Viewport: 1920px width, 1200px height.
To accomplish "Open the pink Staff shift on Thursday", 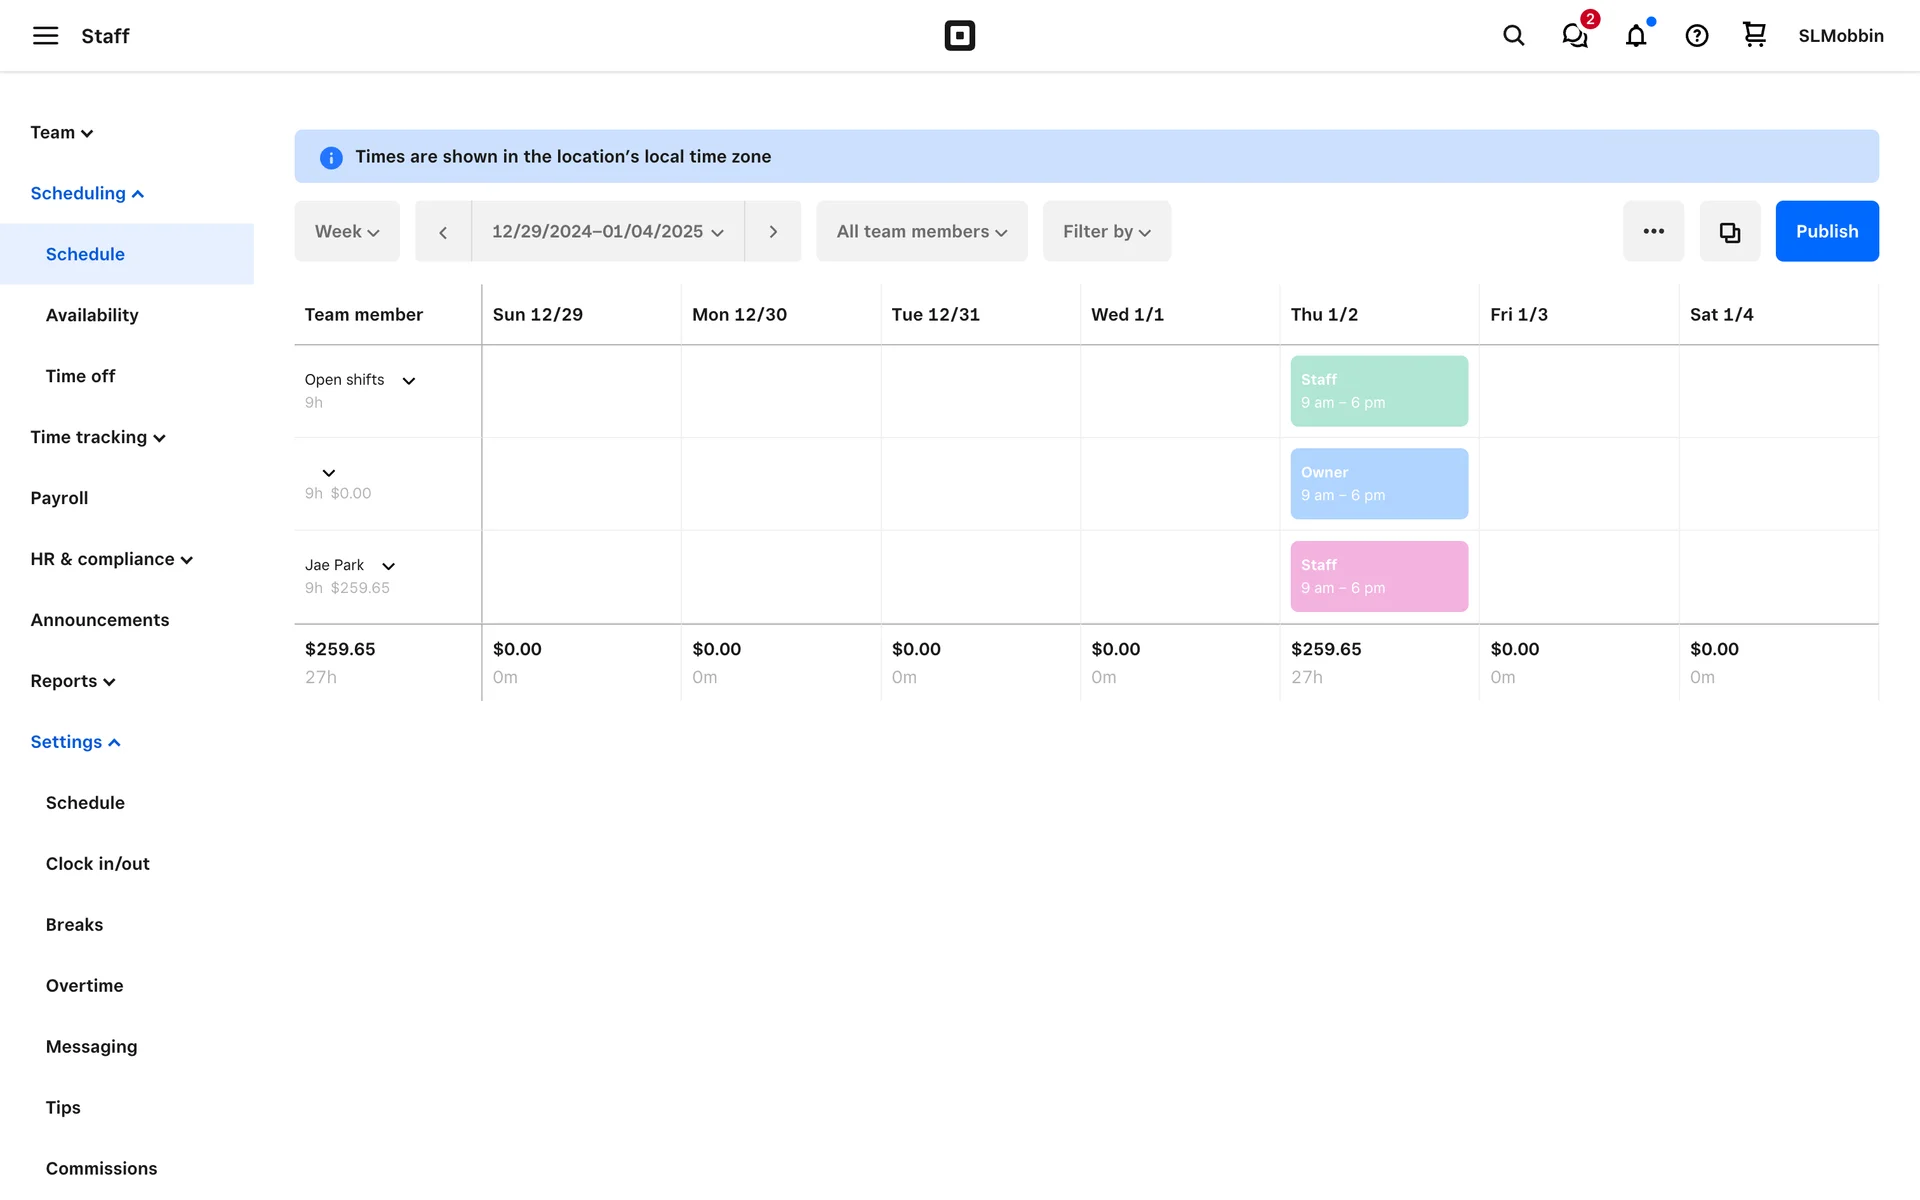I will click(x=1378, y=576).
